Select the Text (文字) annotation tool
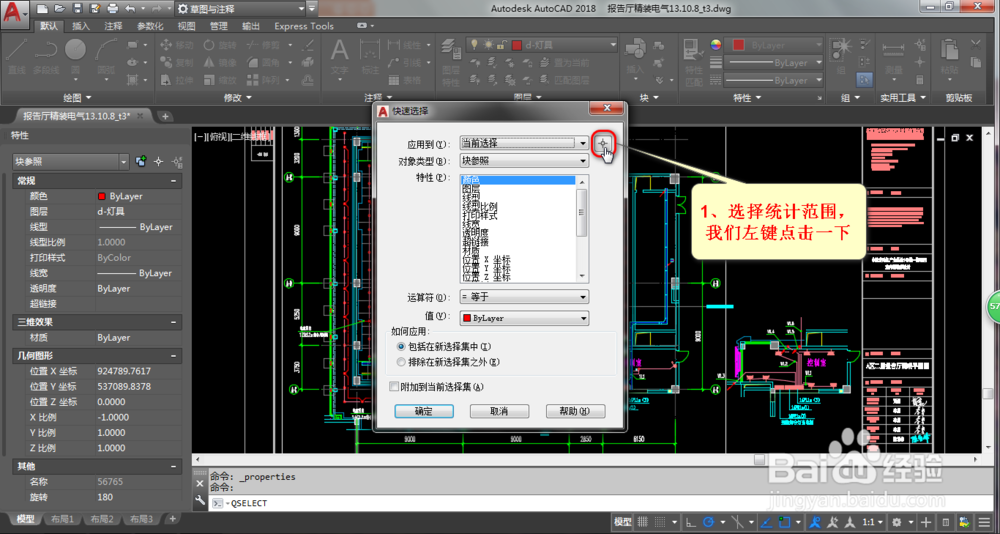Screen dimensions: 1000x534 [x=340, y=57]
